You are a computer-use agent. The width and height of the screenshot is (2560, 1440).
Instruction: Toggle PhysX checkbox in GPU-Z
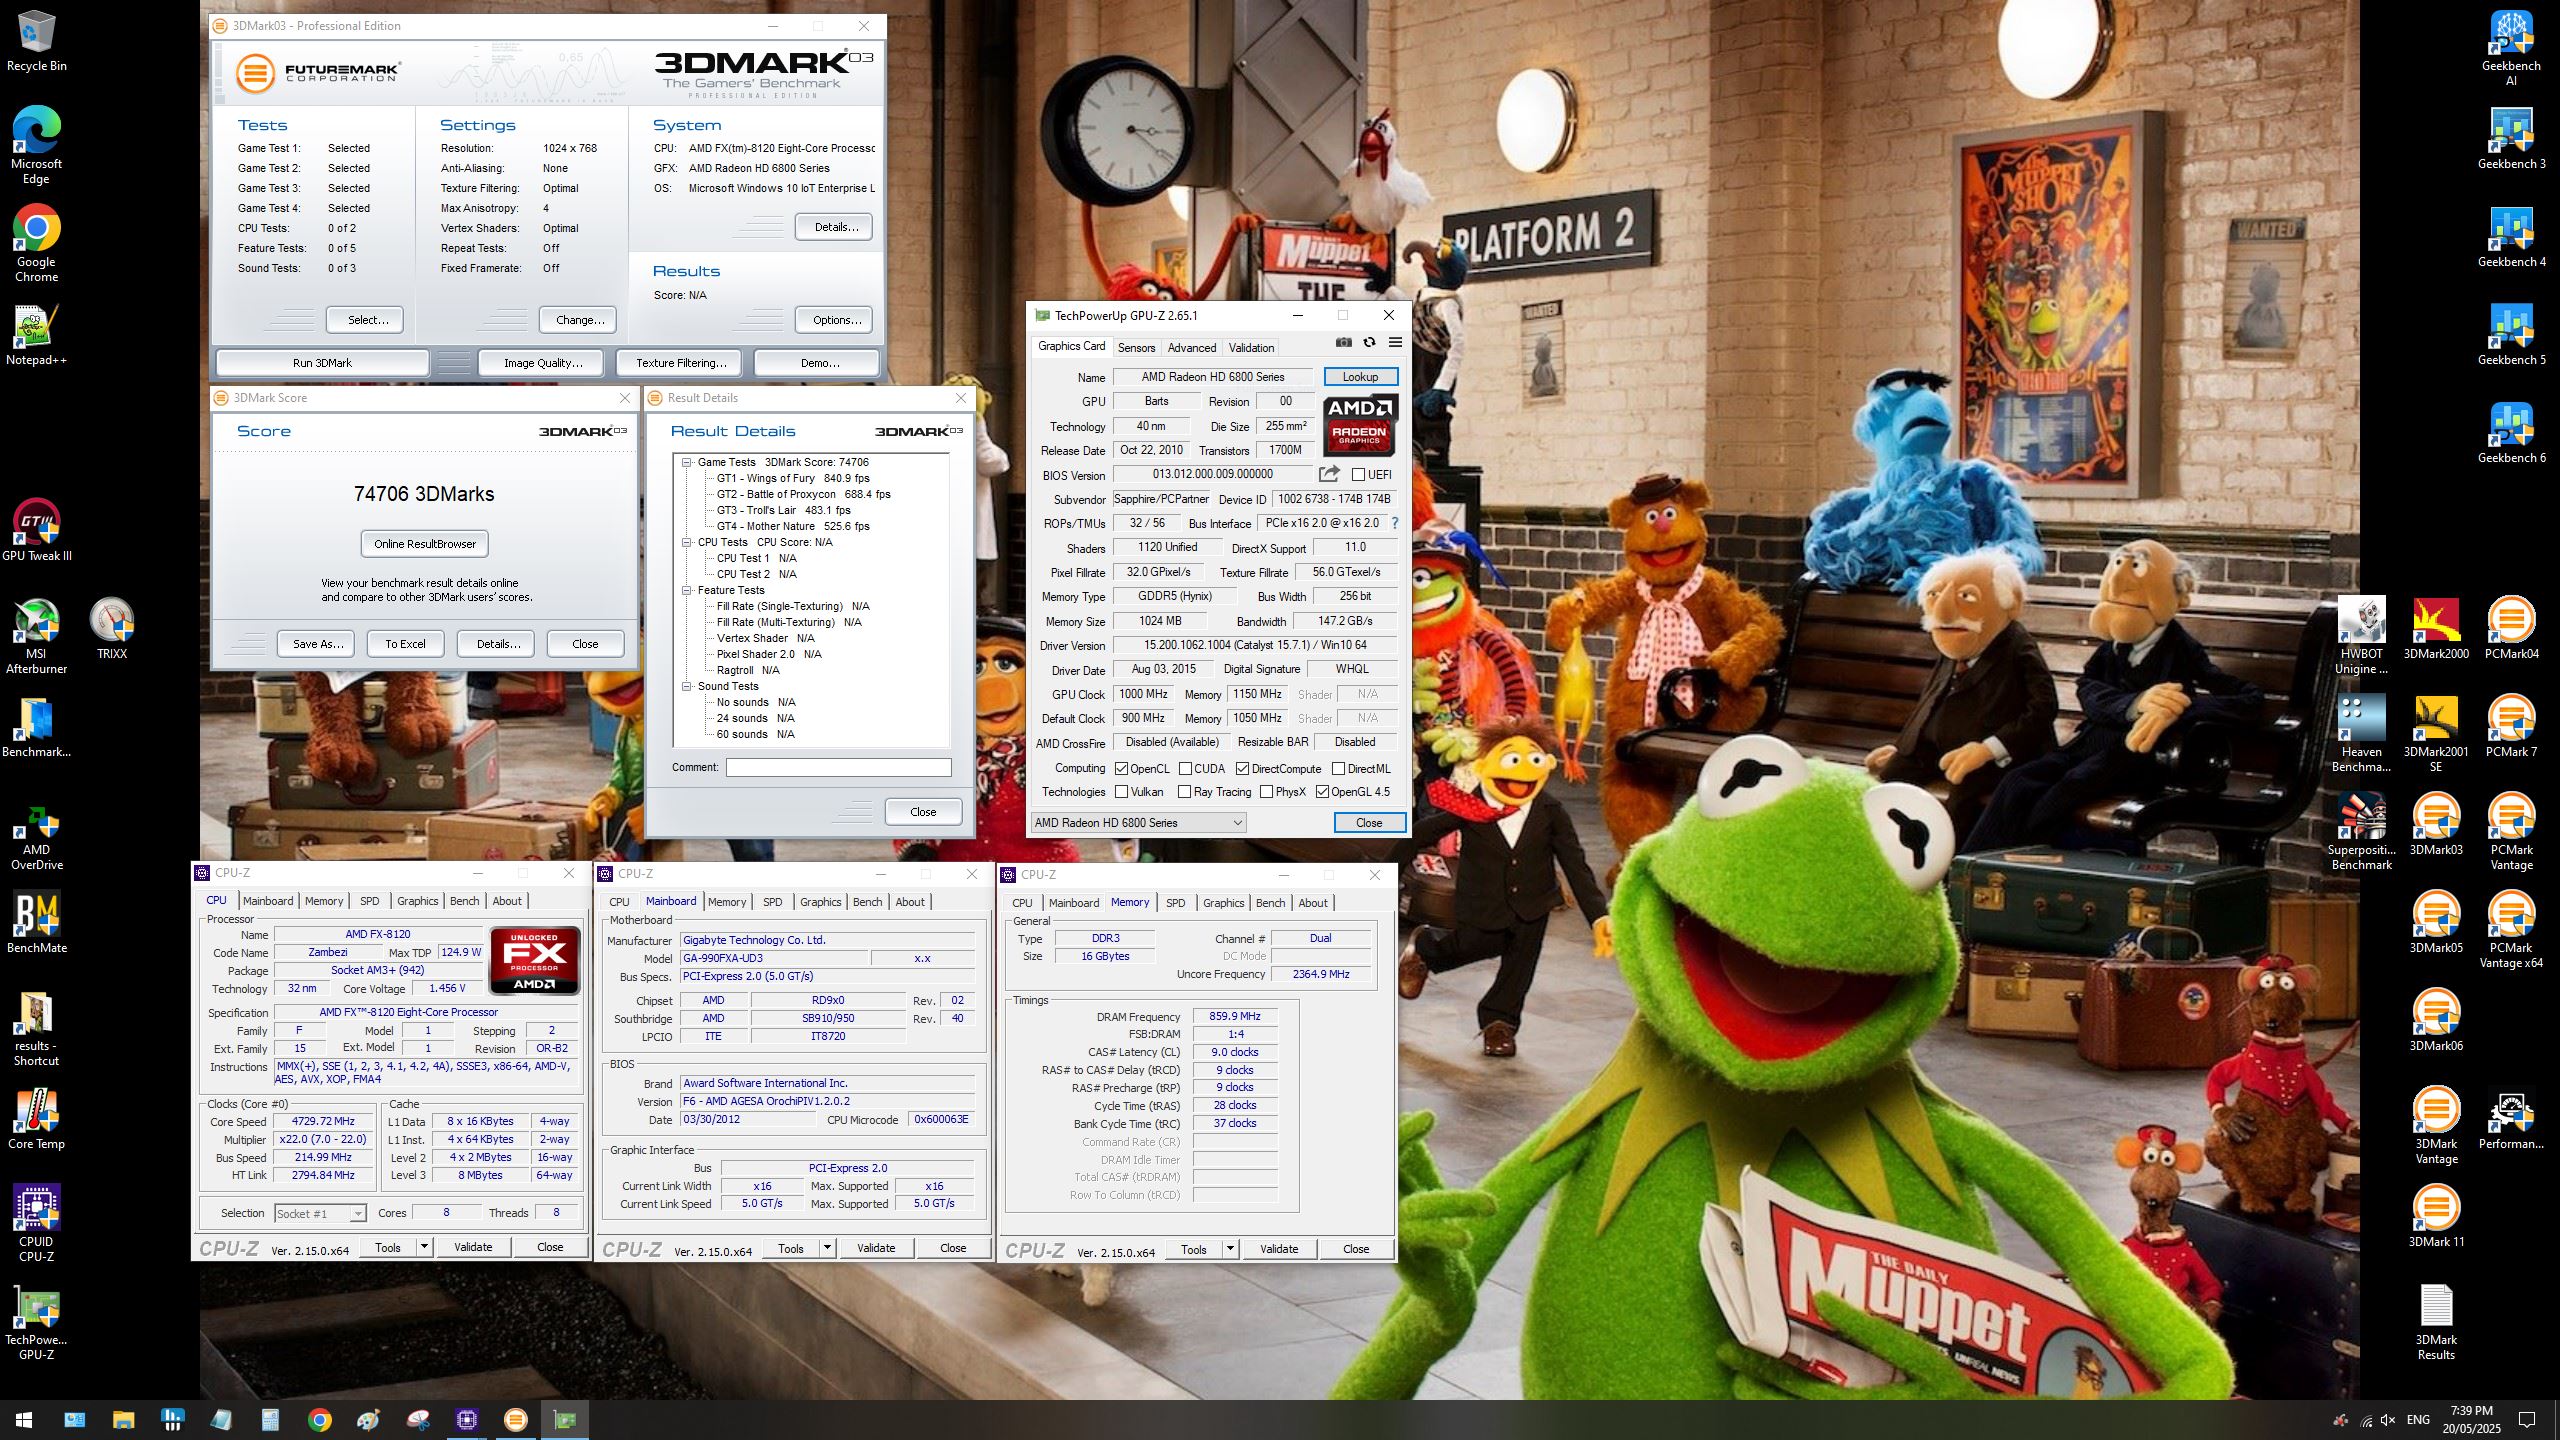[x=1267, y=792]
